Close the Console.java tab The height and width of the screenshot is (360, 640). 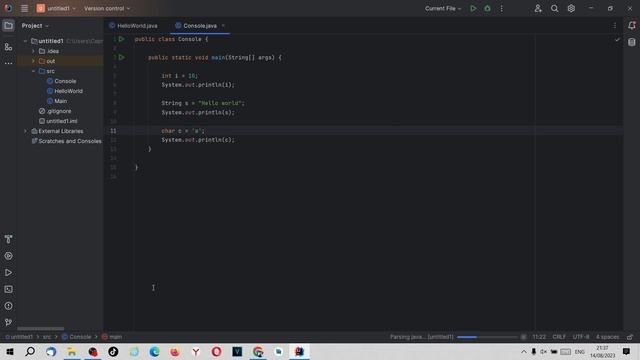pos(223,26)
